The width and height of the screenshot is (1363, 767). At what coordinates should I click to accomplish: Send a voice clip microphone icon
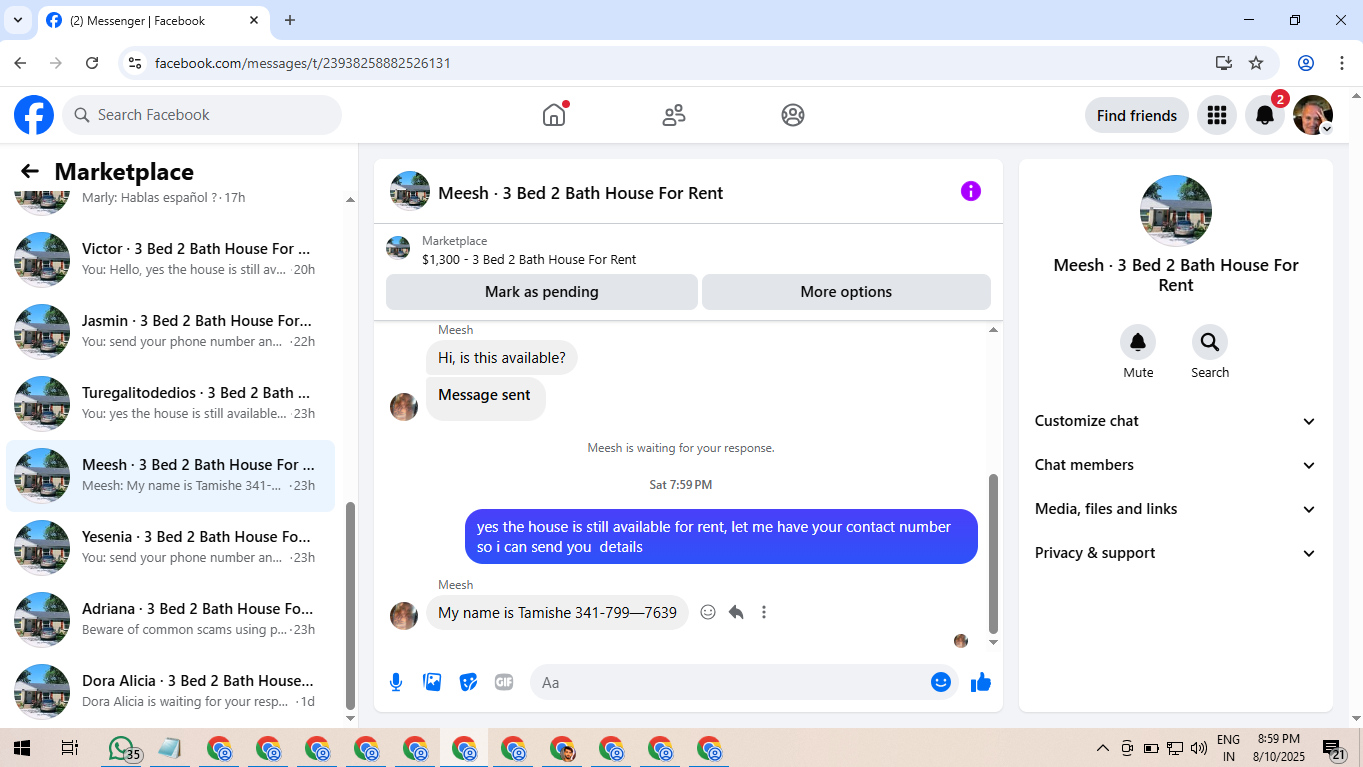pyautogui.click(x=396, y=682)
